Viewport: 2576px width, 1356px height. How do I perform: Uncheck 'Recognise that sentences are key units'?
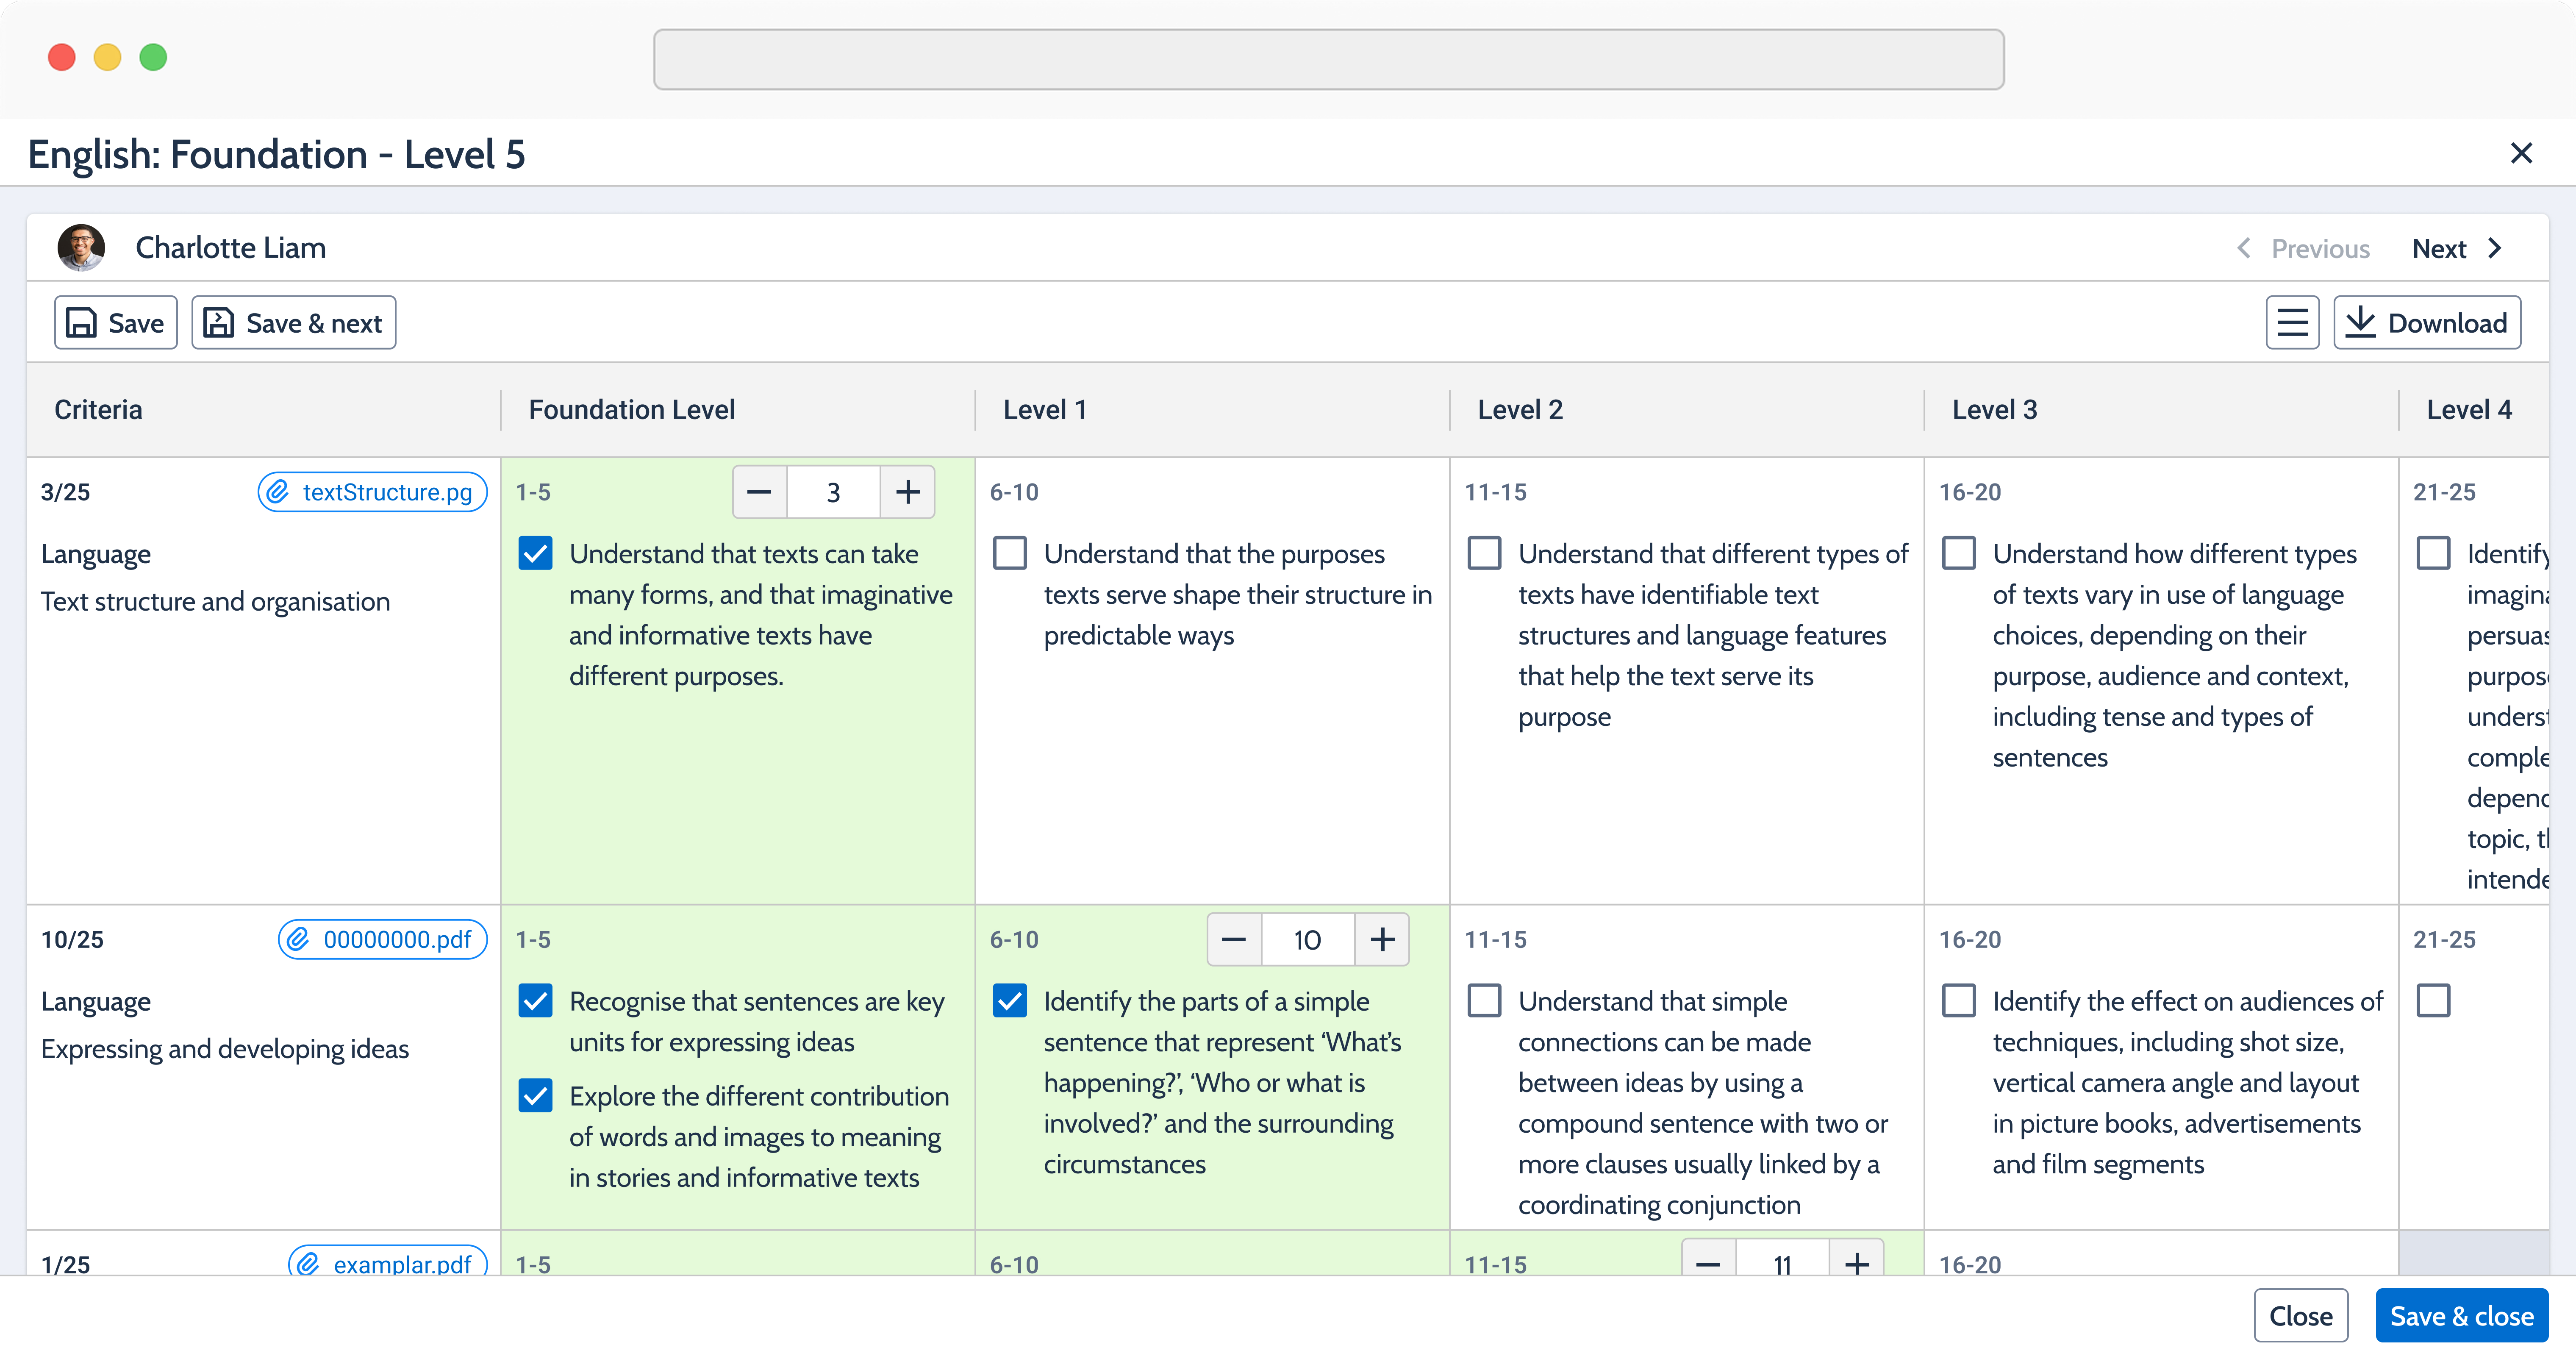coord(536,1000)
